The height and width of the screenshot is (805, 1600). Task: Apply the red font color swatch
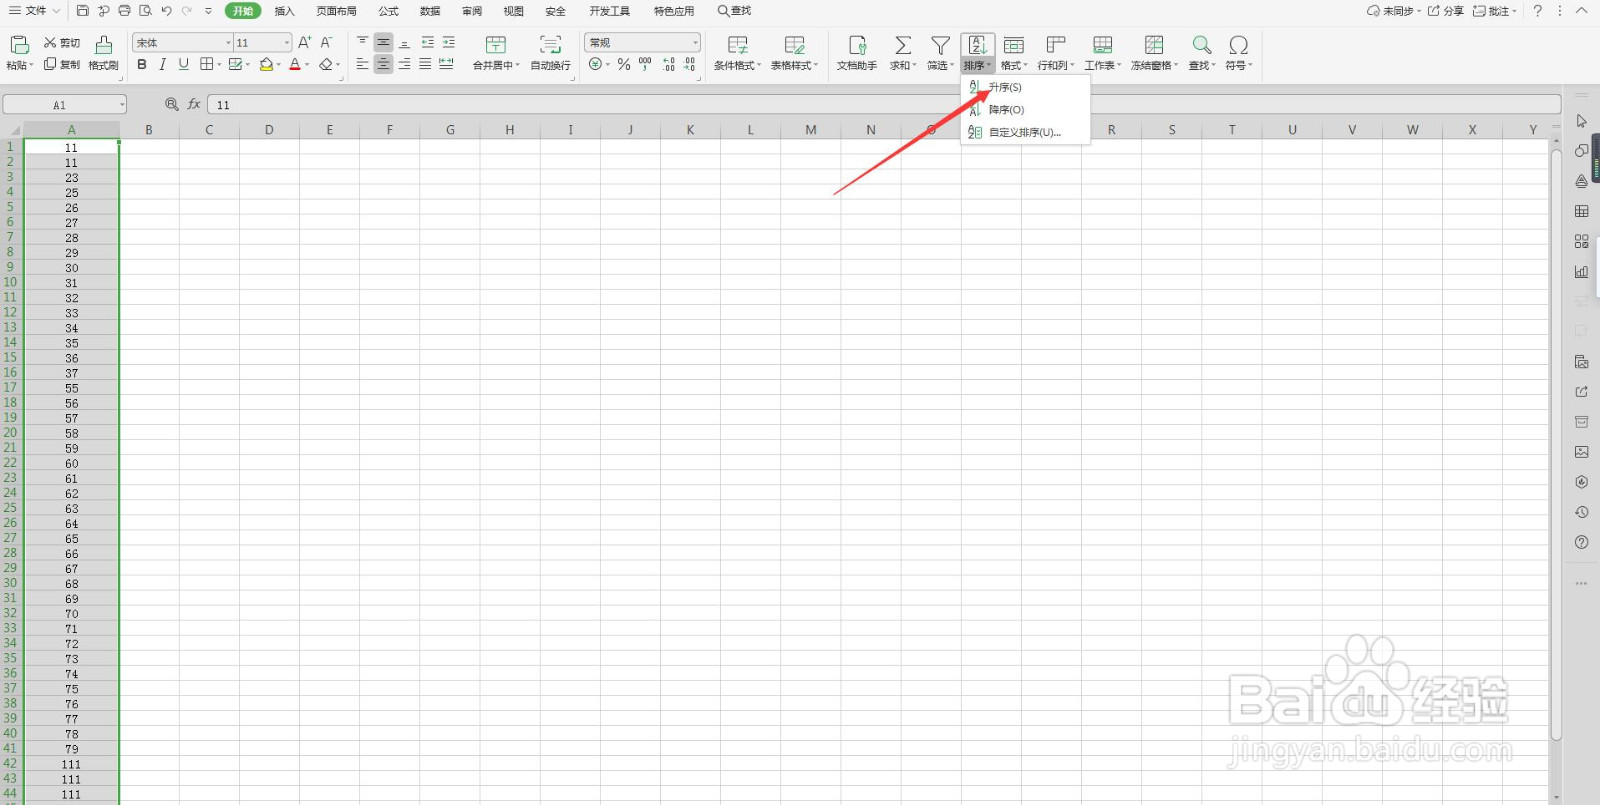[295, 64]
